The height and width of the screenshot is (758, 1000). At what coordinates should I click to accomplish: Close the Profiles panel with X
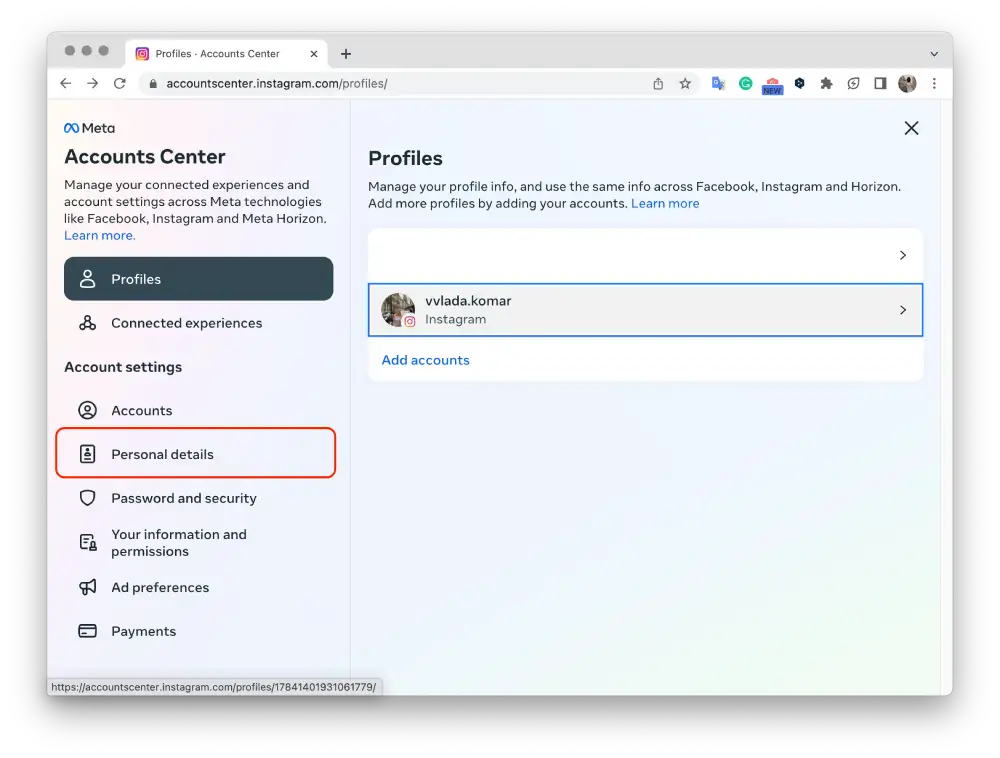coord(911,128)
